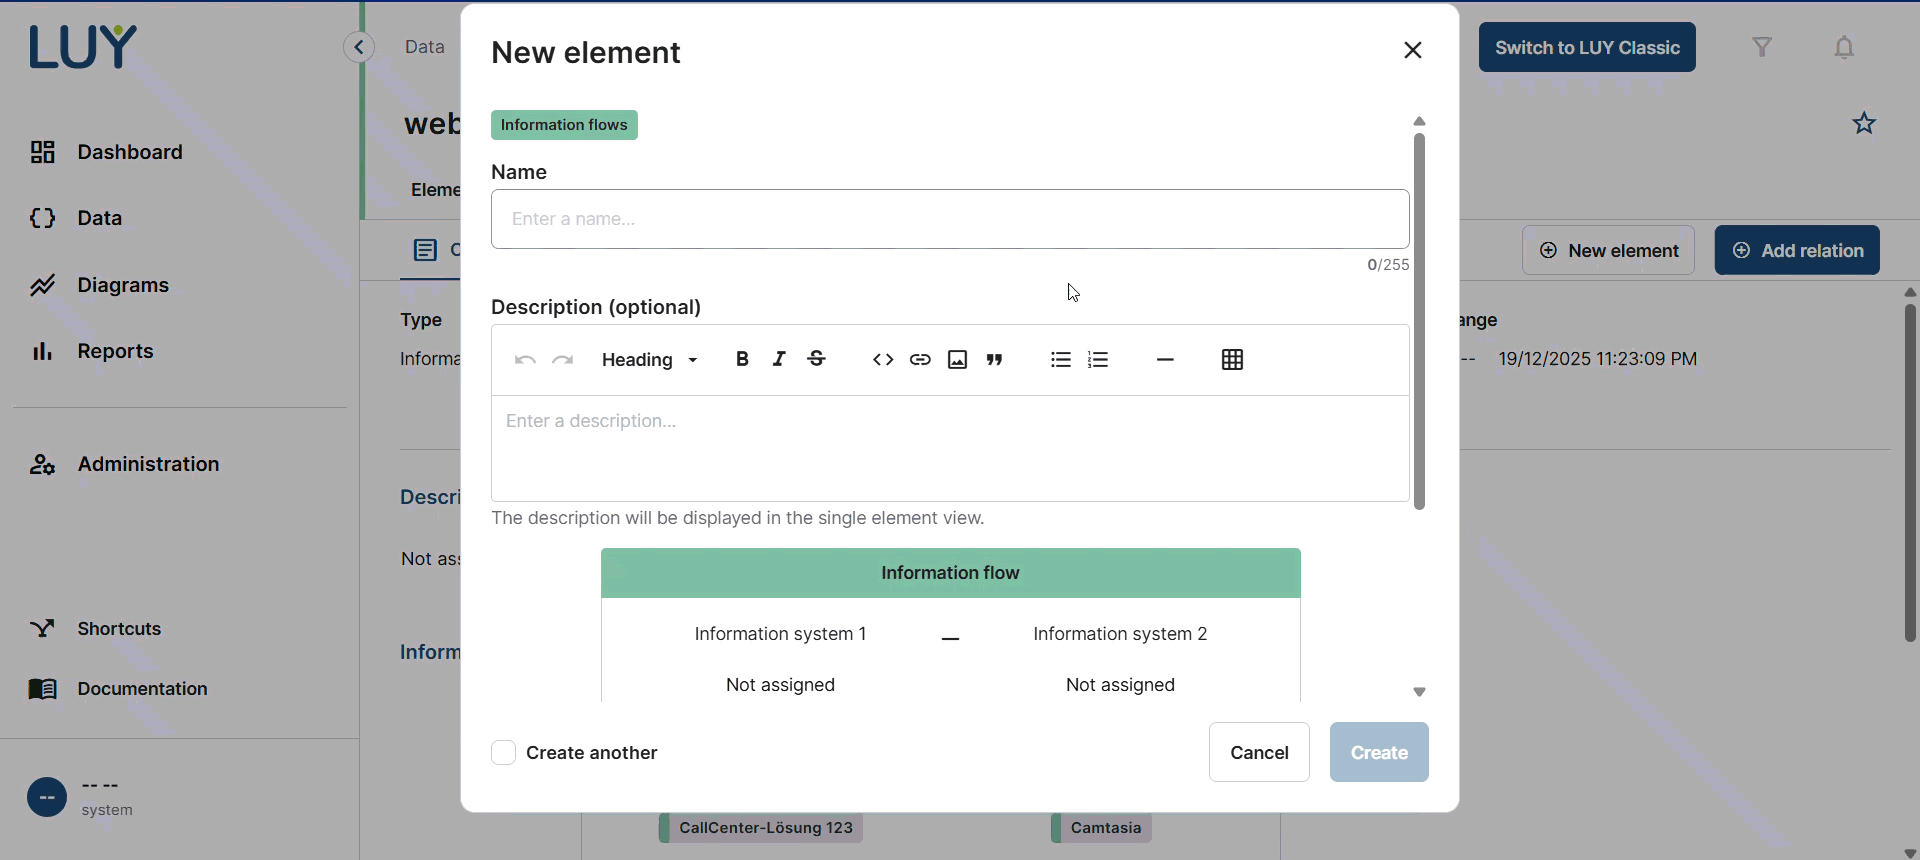Screen dimensions: 1920x860
Task: Collapse the sidebar with the chevron button
Action: tap(359, 47)
